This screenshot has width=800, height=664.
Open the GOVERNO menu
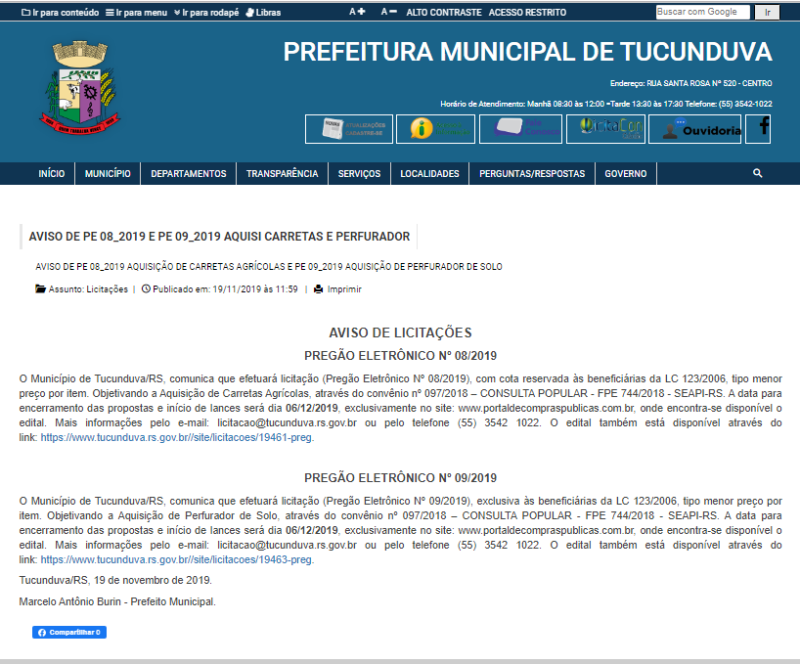click(x=626, y=172)
